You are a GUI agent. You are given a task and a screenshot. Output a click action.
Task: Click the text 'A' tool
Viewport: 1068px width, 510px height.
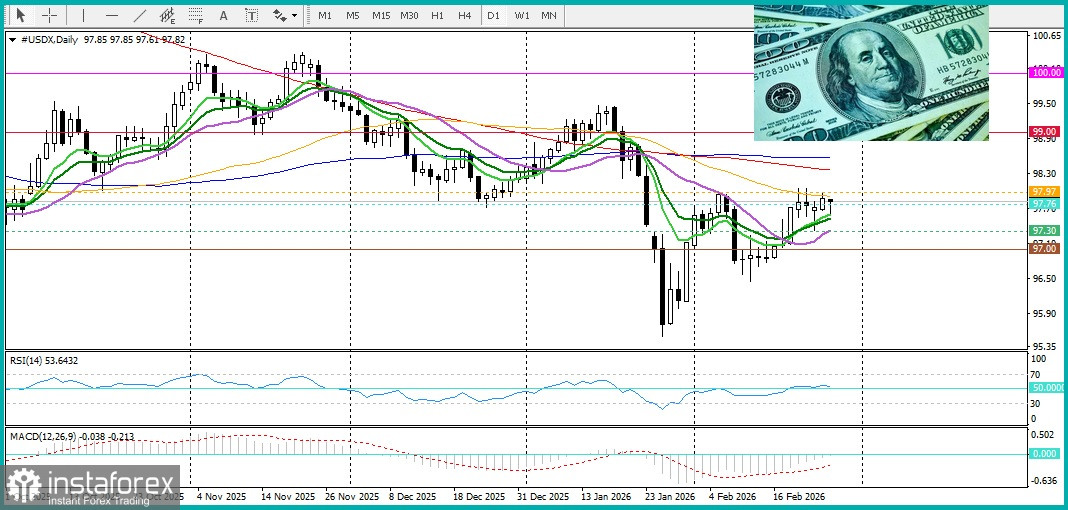223,16
